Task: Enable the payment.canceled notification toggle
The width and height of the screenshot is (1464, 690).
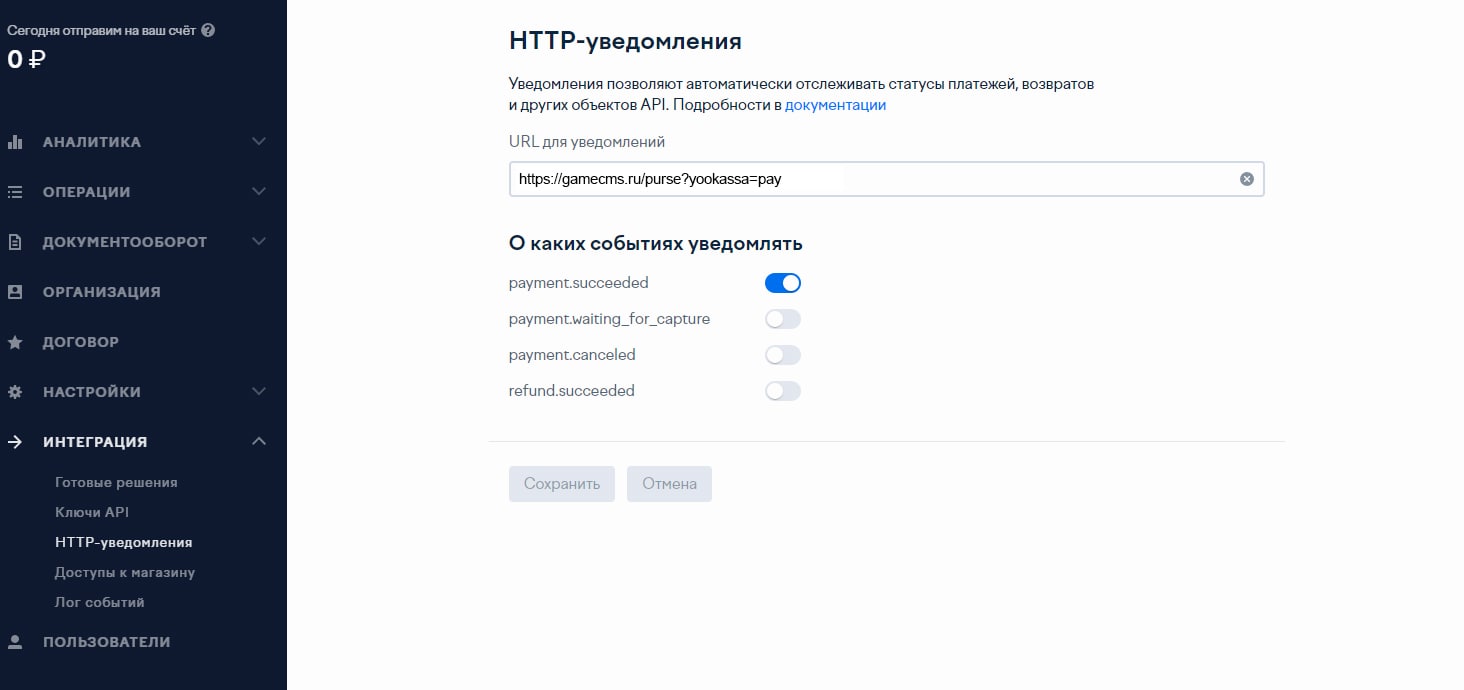Action: (x=783, y=355)
